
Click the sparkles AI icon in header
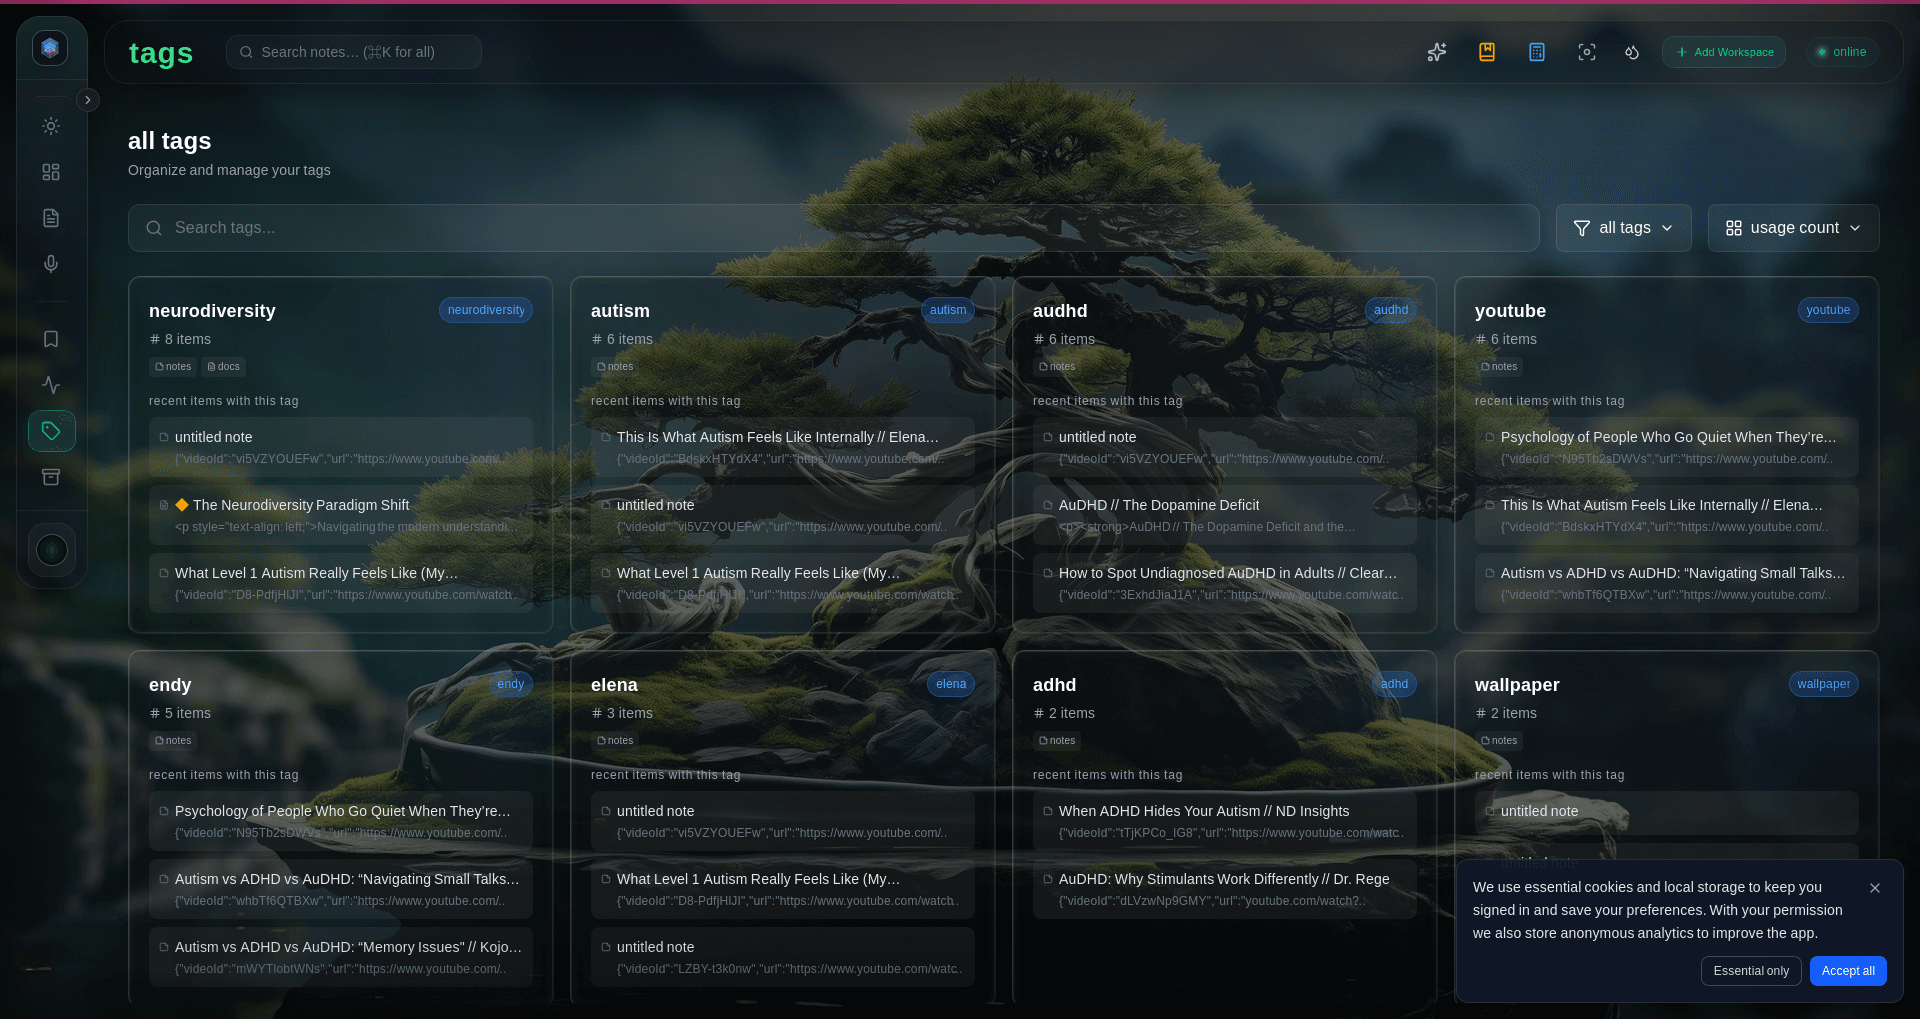tap(1437, 52)
